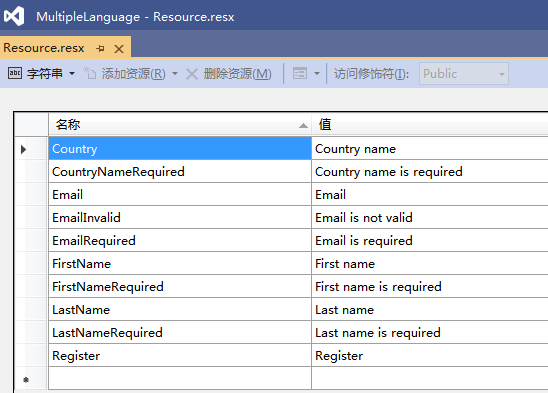The image size is (548, 393).
Task: Open the access modifier Public combo box
Action: 464,73
